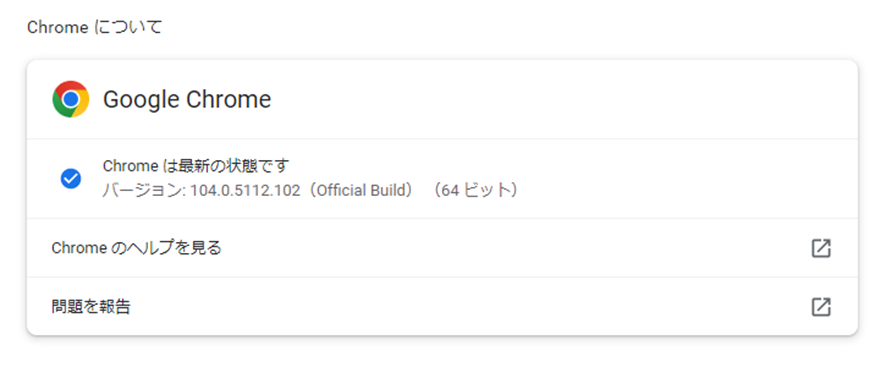
Task: Click the Google Chrome logo icon
Action: (71, 99)
